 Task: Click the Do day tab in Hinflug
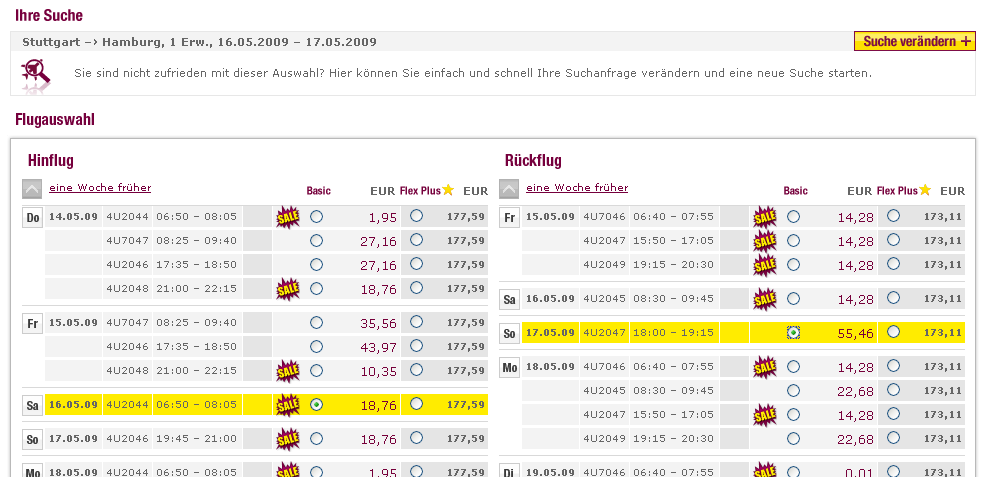32,217
